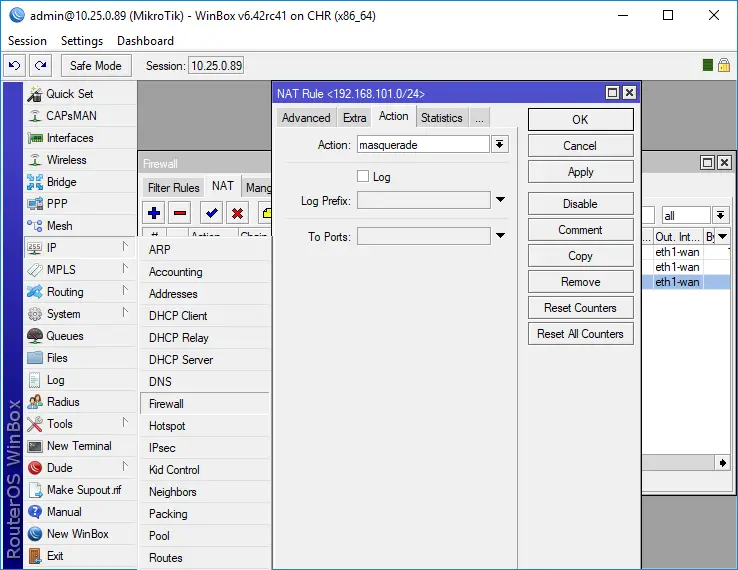Viewport: 738px width, 570px height.
Task: Click the Comment button
Action: pos(580,230)
